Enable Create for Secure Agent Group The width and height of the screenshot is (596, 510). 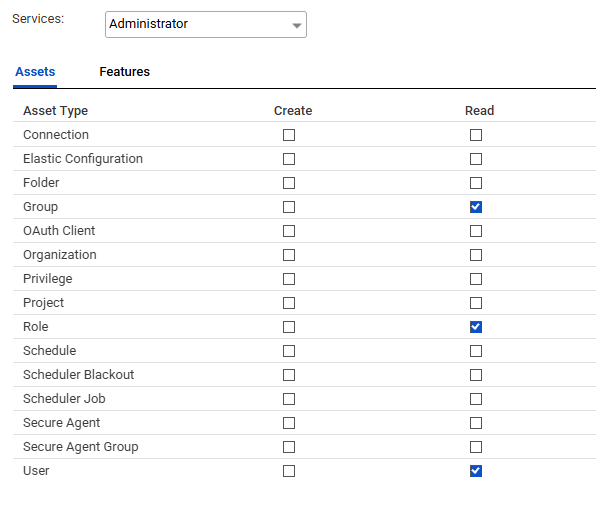[289, 447]
